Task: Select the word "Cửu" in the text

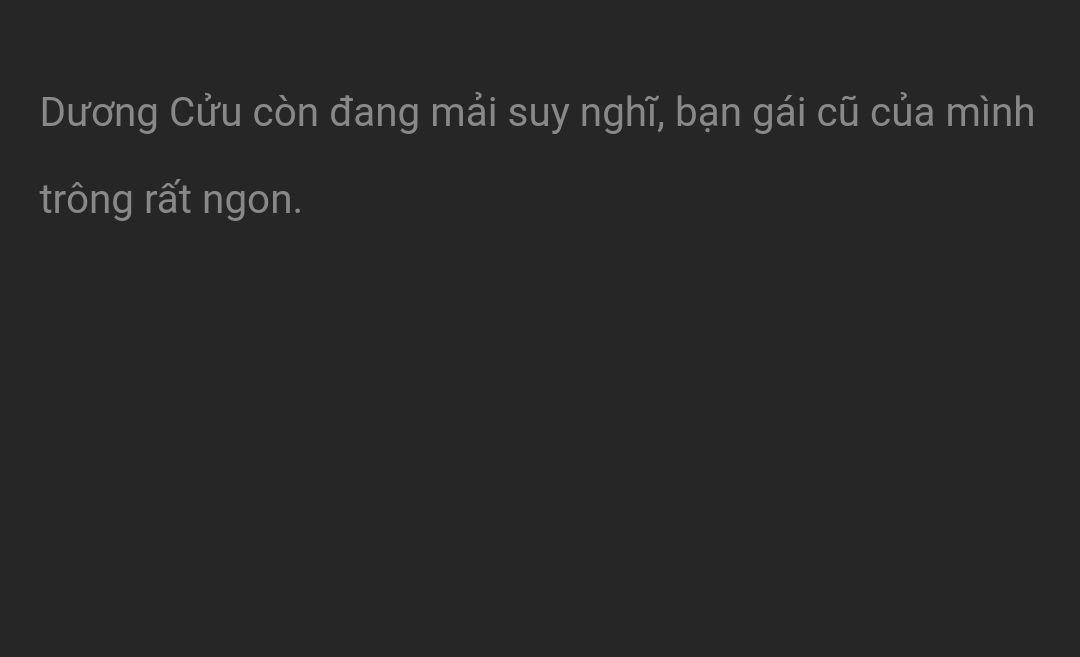Action: click(205, 112)
